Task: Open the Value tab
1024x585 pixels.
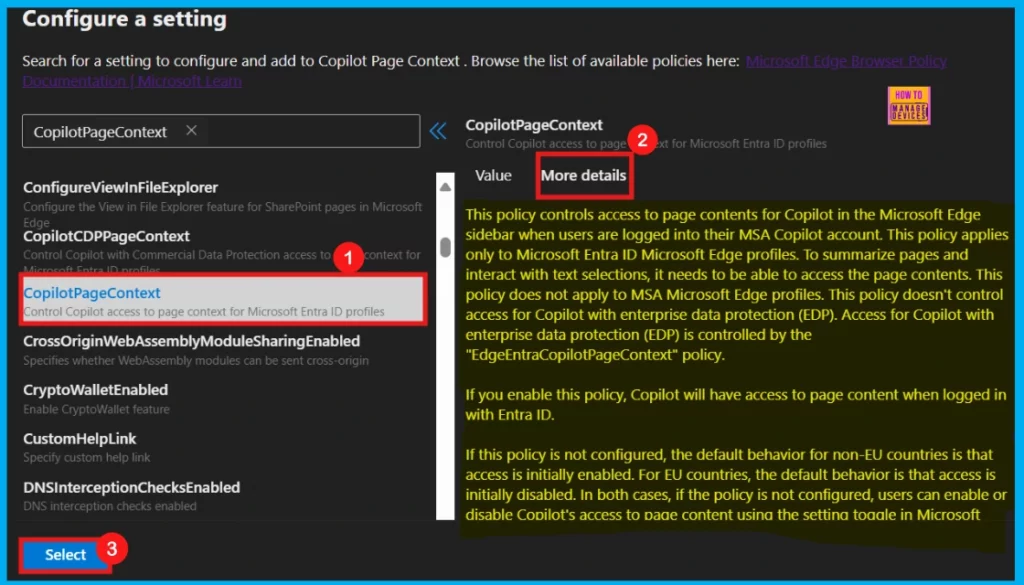Action: (x=493, y=175)
